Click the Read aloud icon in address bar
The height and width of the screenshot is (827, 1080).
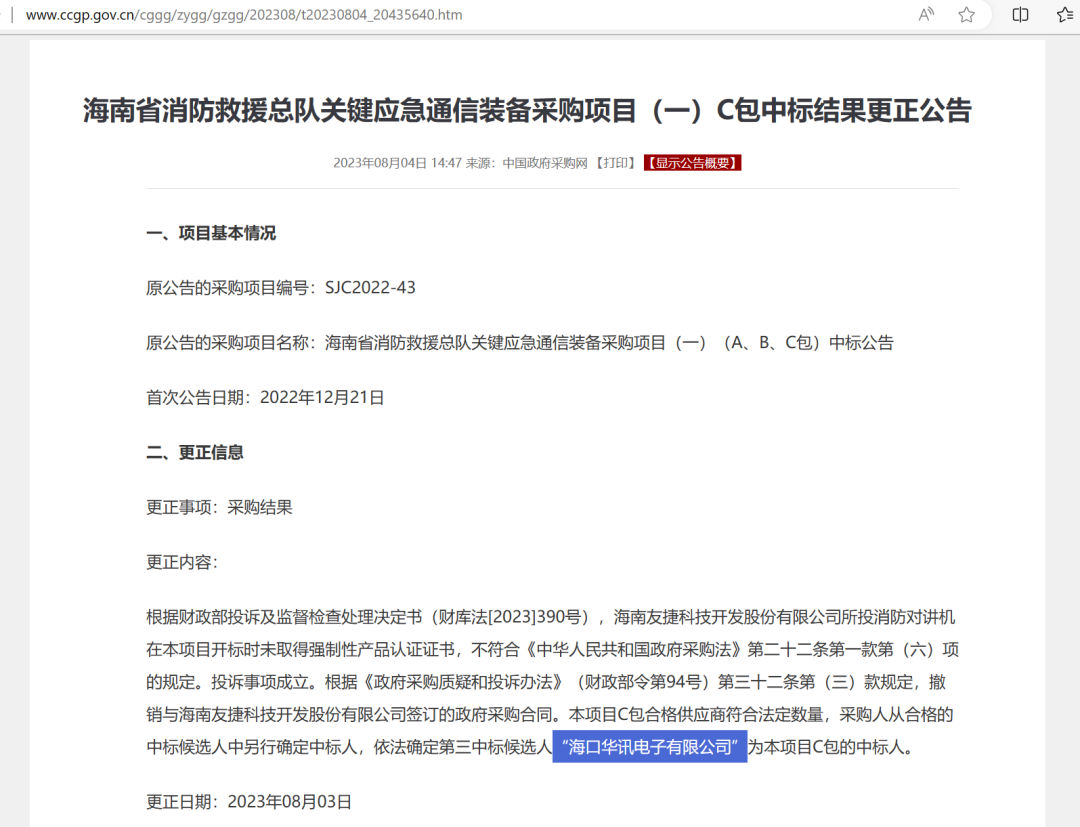(x=926, y=14)
